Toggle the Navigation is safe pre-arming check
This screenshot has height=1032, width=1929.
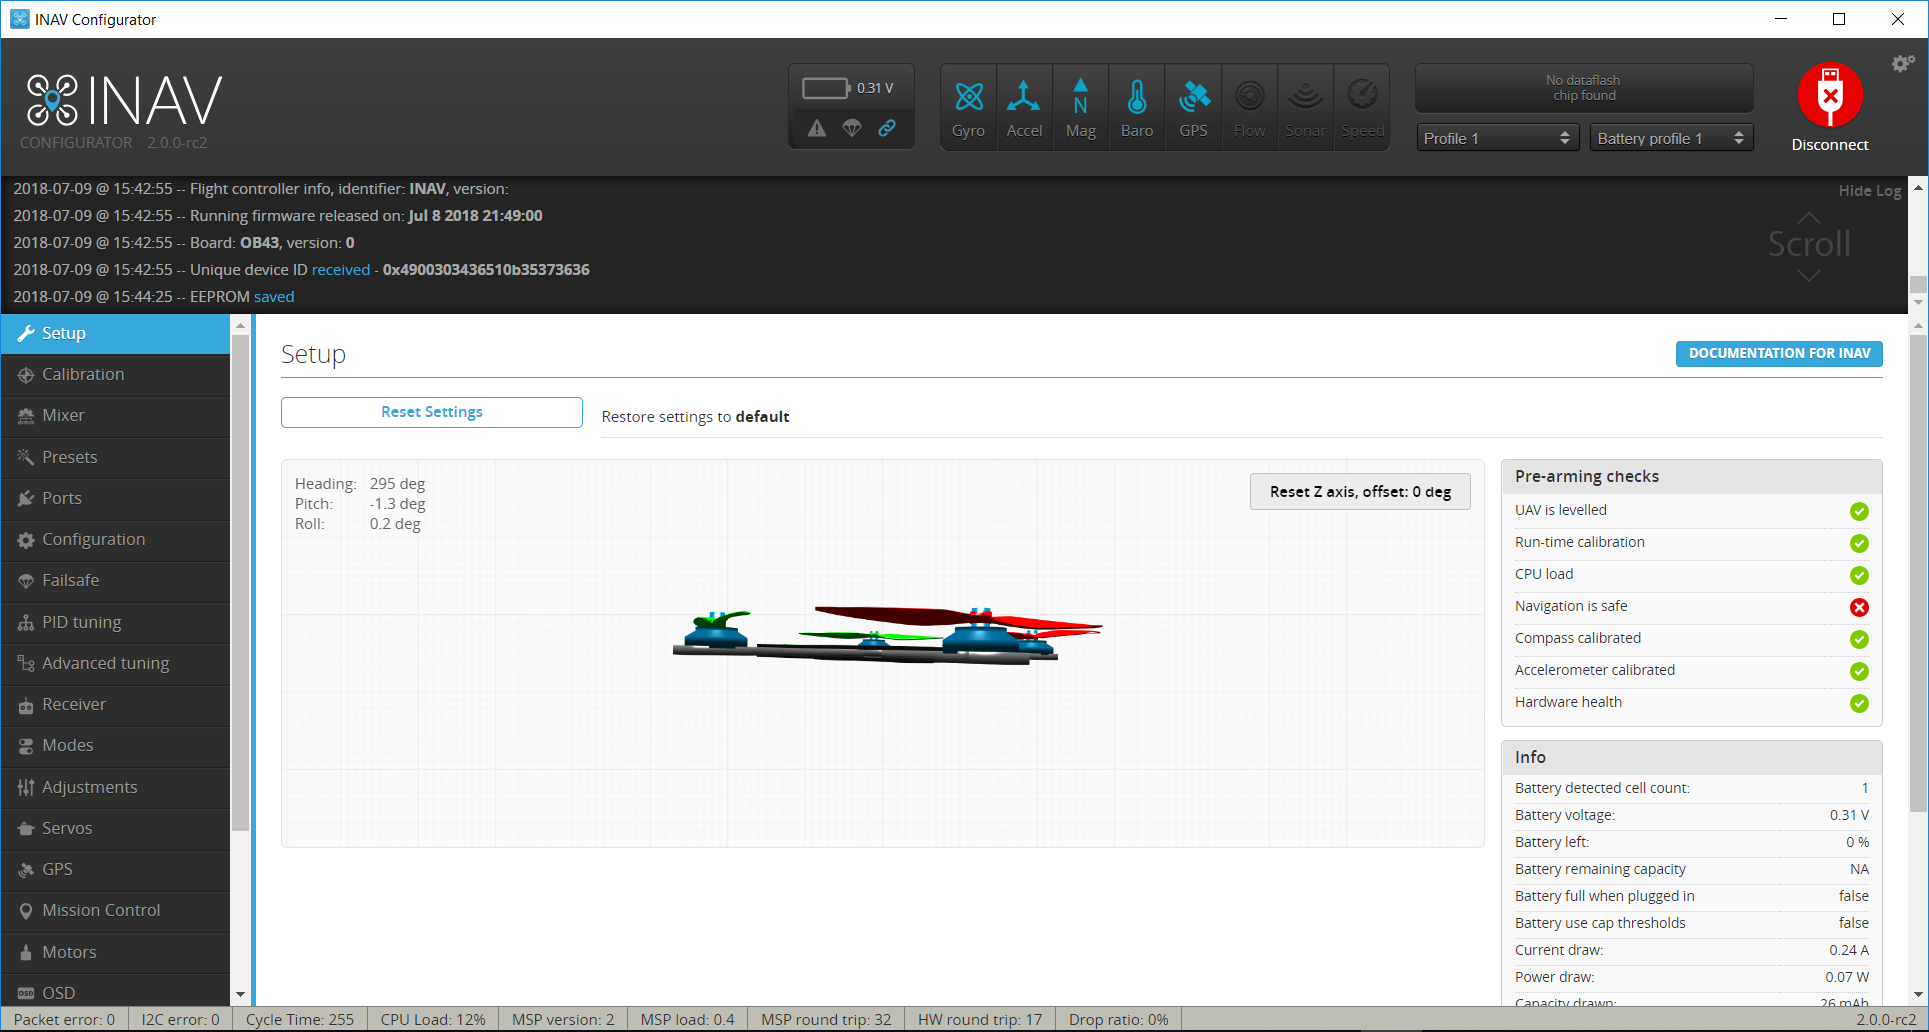[1859, 607]
